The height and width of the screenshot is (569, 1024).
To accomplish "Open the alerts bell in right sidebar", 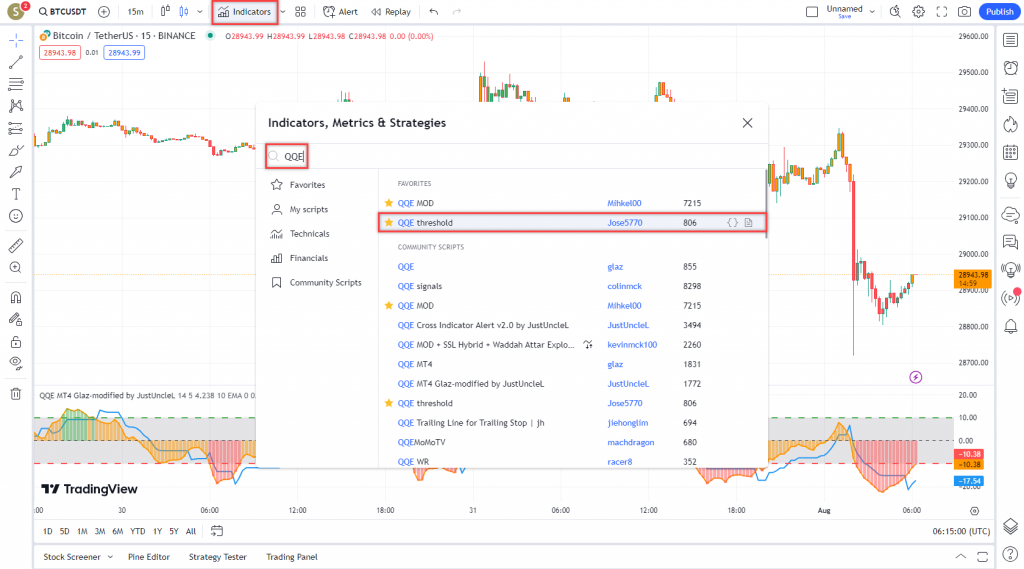I will click(x=1010, y=326).
